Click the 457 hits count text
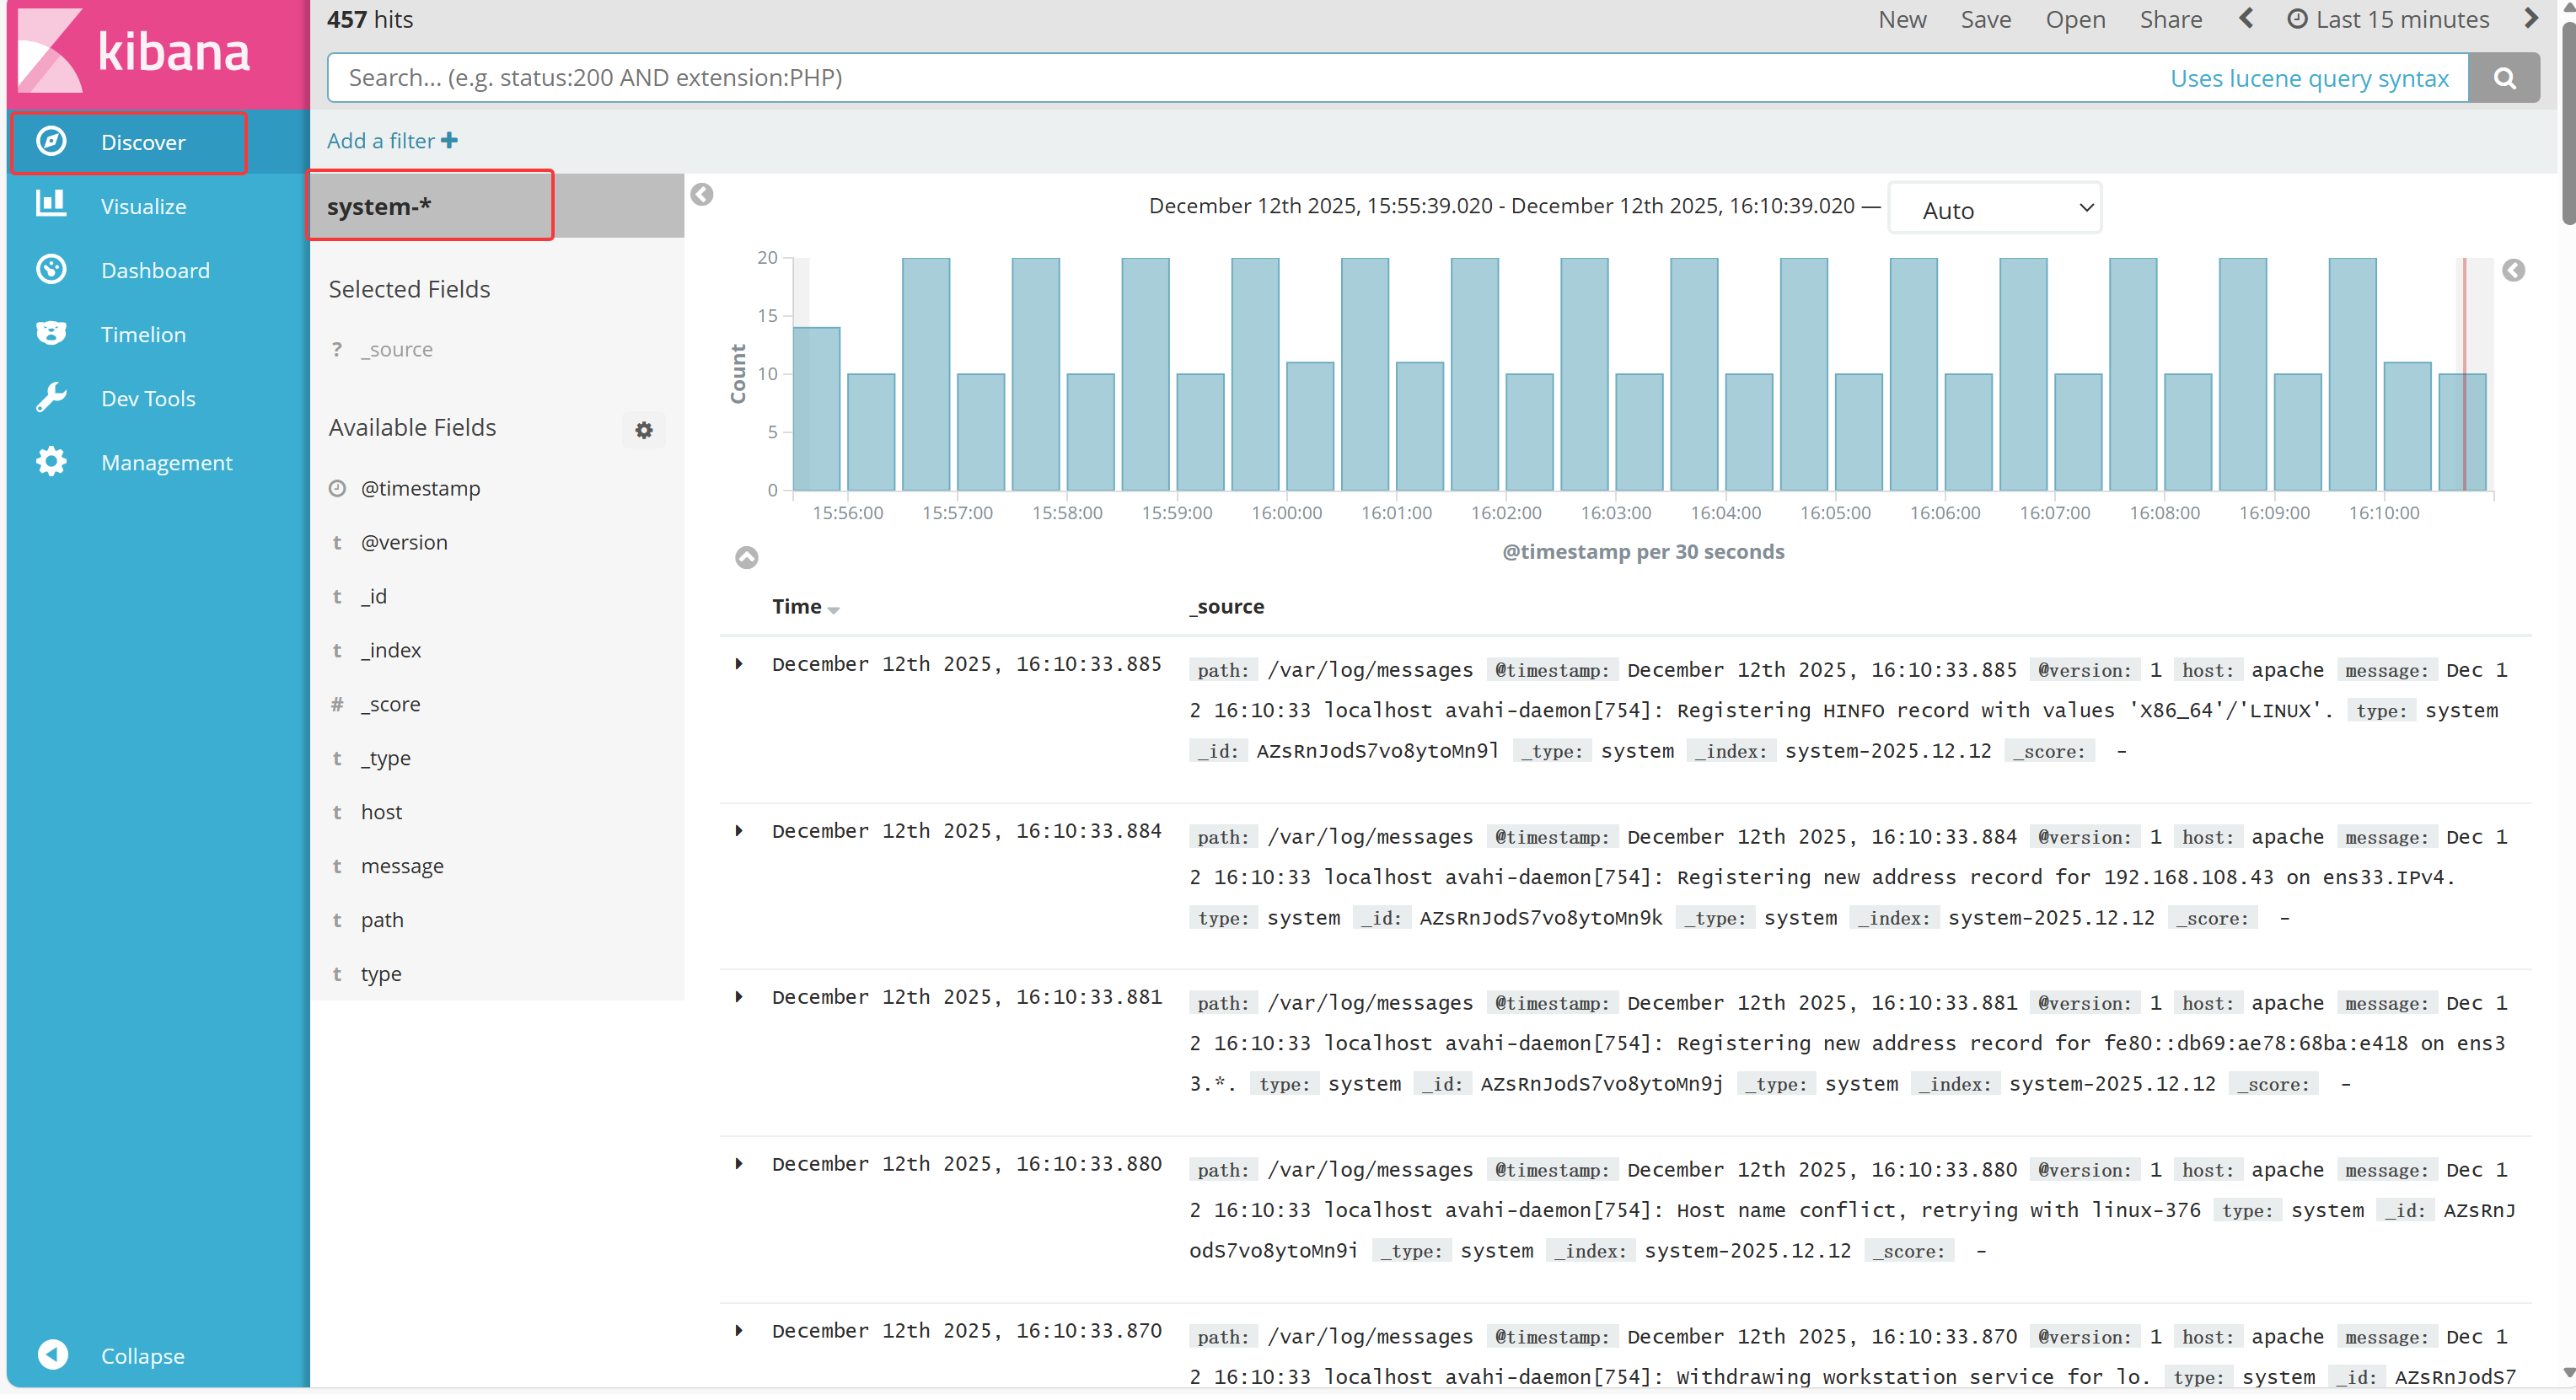The width and height of the screenshot is (2576, 1400). pyautogui.click(x=370, y=19)
